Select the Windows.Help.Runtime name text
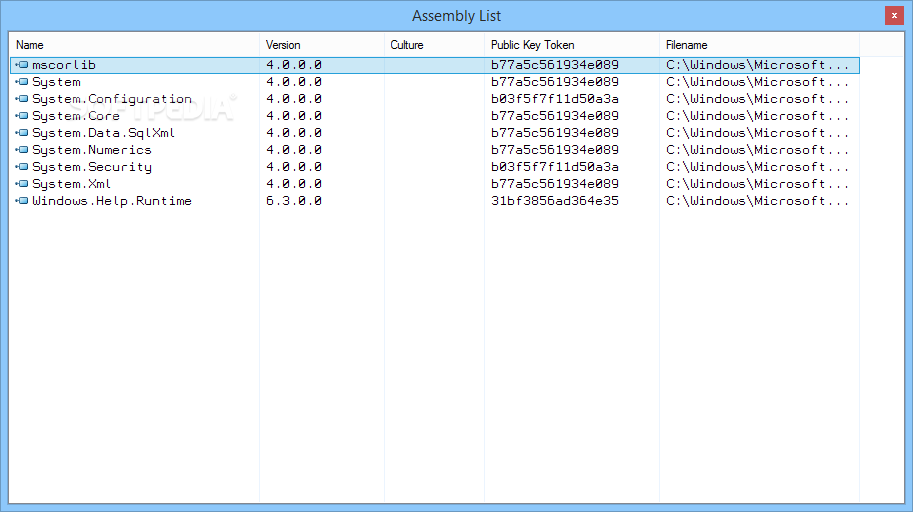Image resolution: width=913 pixels, height=512 pixels. (x=112, y=201)
